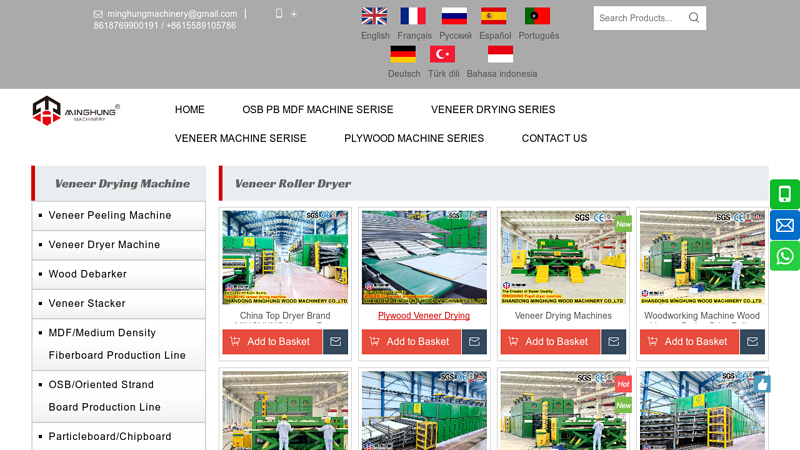Open second-row product image with Hot badge
The height and width of the screenshot is (450, 800).
click(x=563, y=411)
